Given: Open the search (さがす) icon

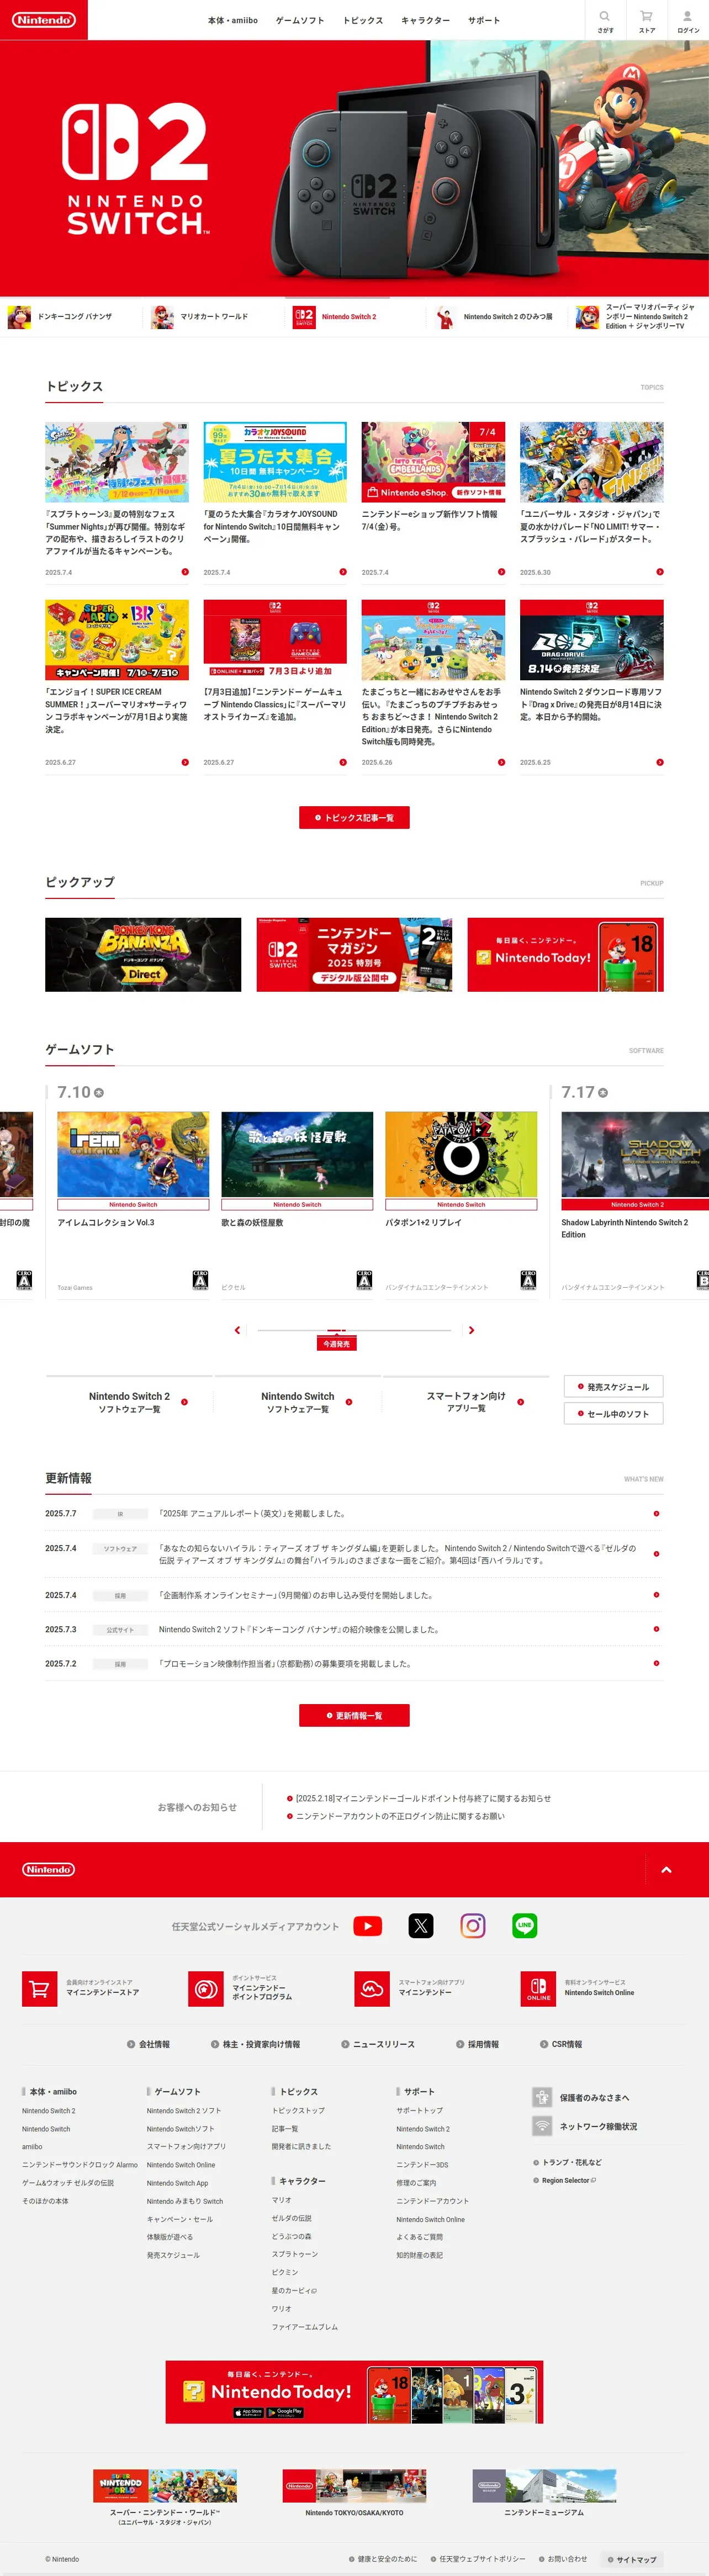Looking at the screenshot, I should click(x=605, y=16).
